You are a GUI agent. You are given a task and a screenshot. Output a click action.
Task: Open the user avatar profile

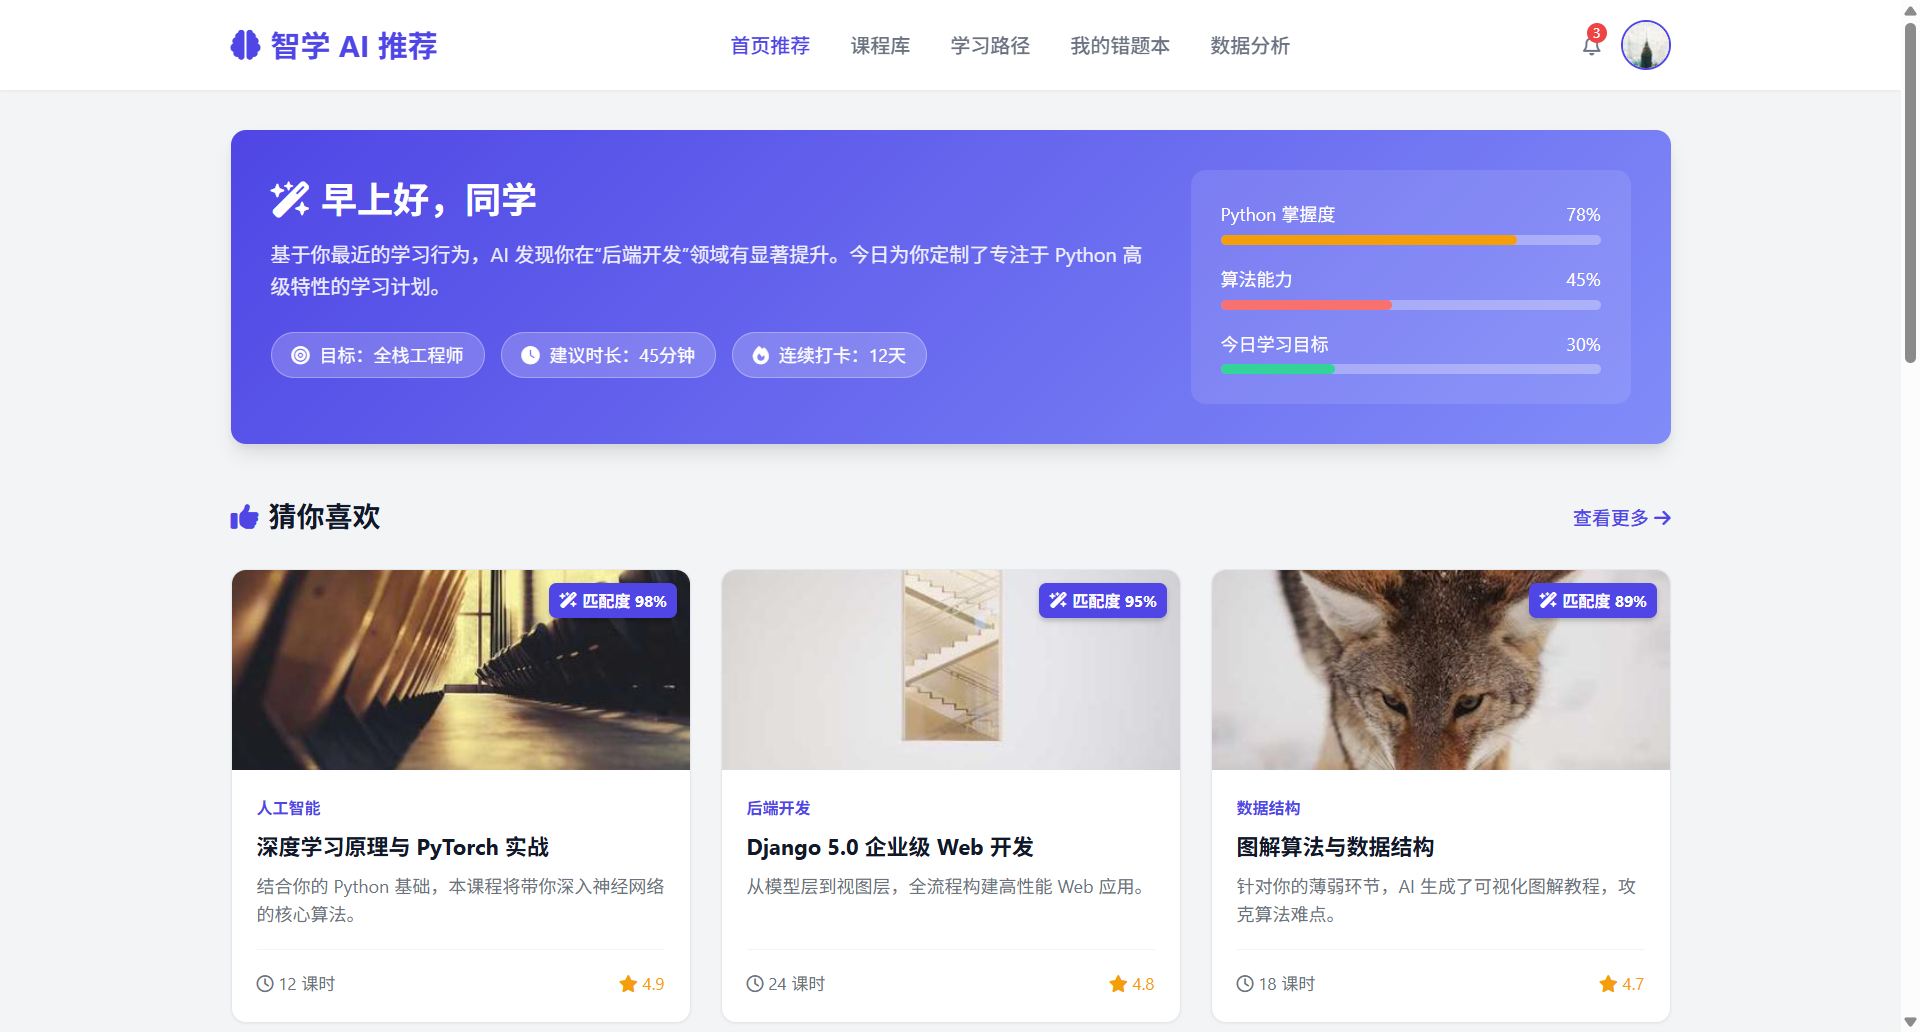1645,45
